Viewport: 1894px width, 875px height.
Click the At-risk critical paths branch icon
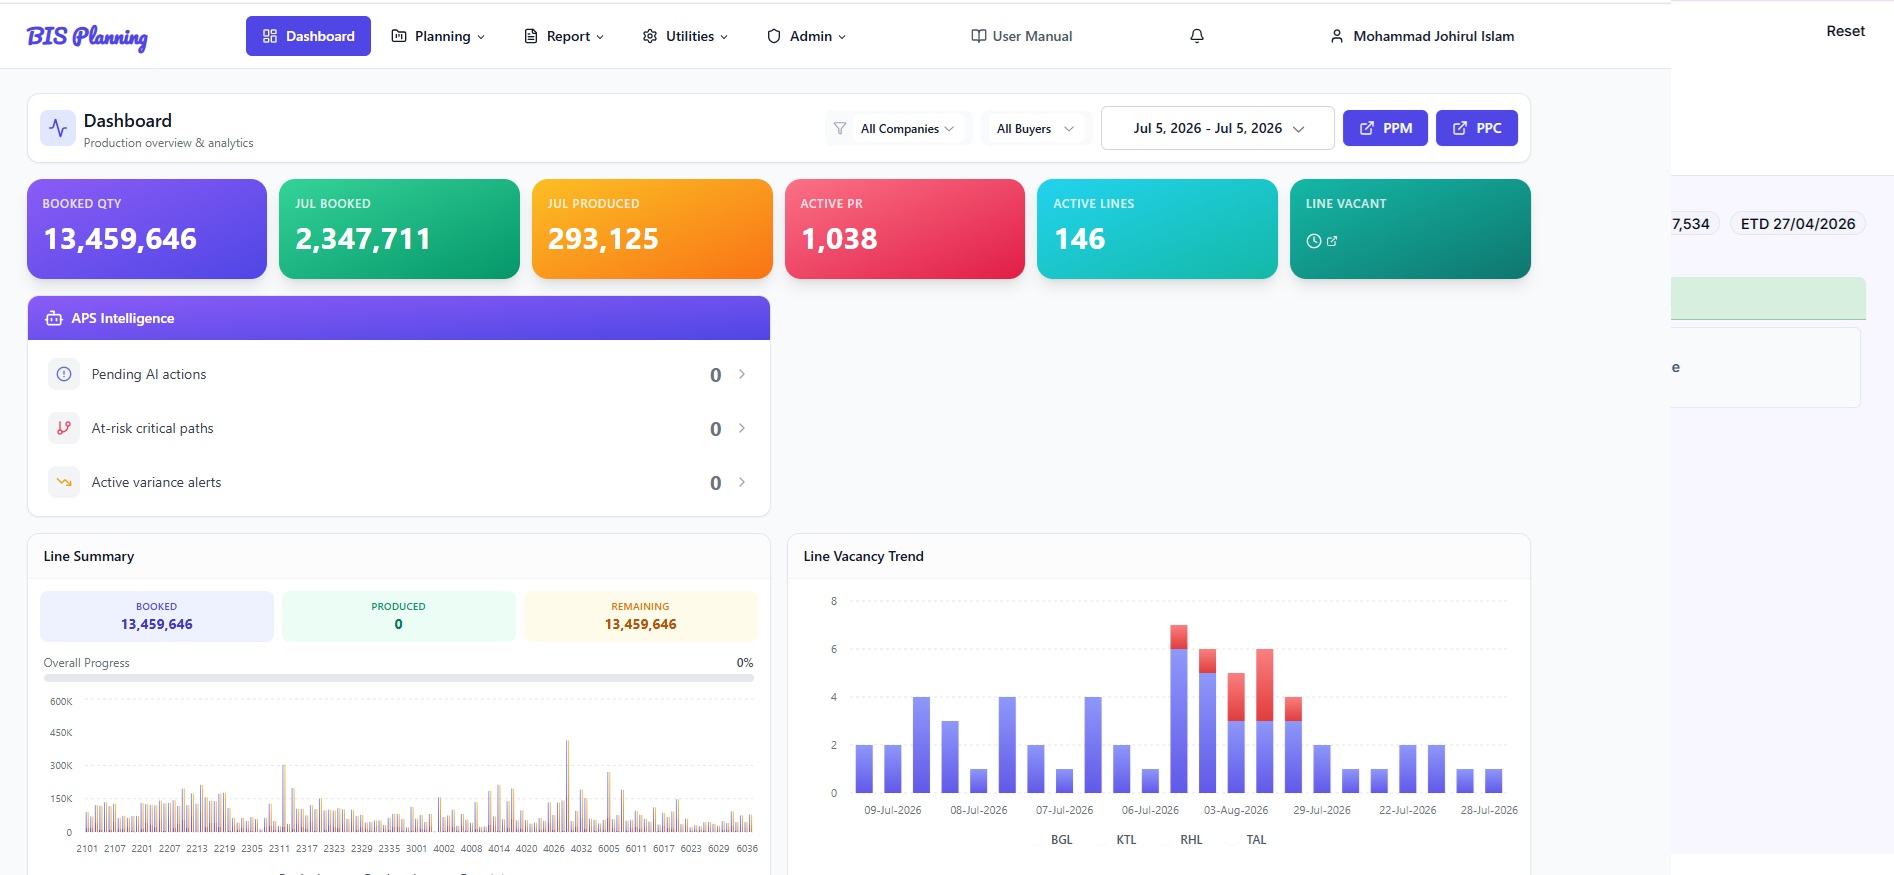[x=64, y=428]
